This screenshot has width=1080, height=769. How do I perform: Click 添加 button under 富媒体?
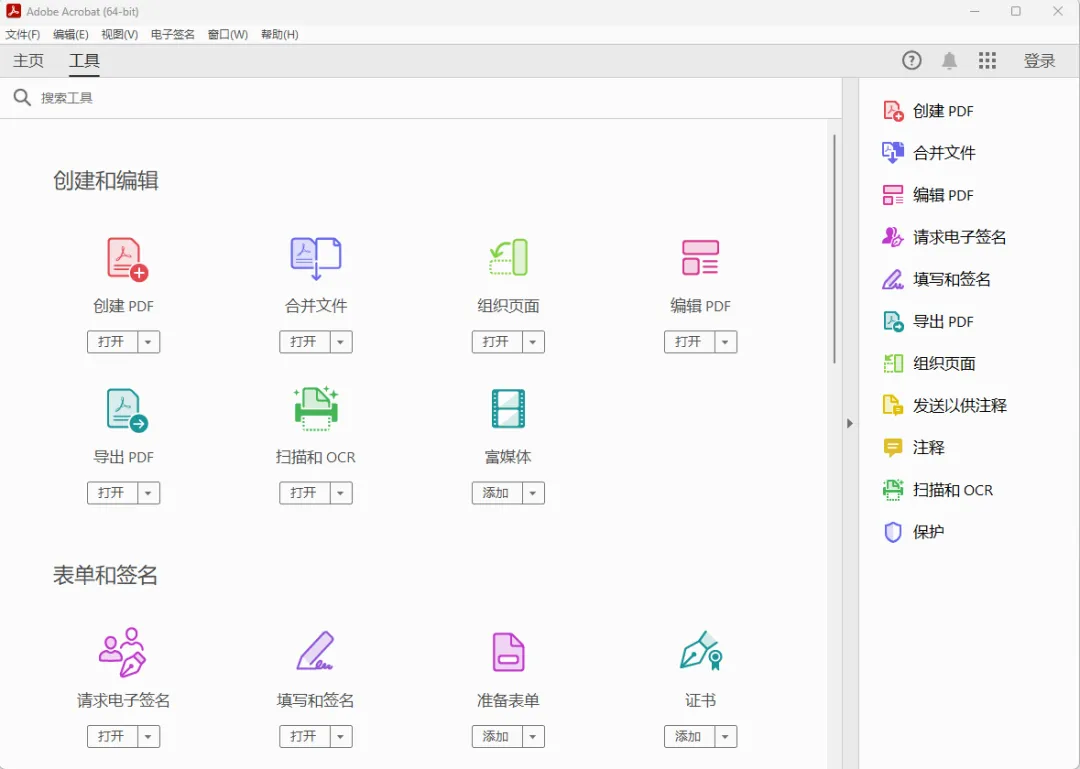click(x=497, y=493)
